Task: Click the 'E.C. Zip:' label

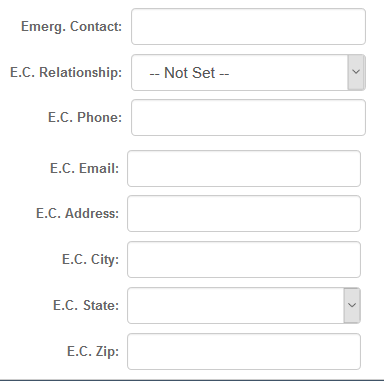Action: coord(93,351)
